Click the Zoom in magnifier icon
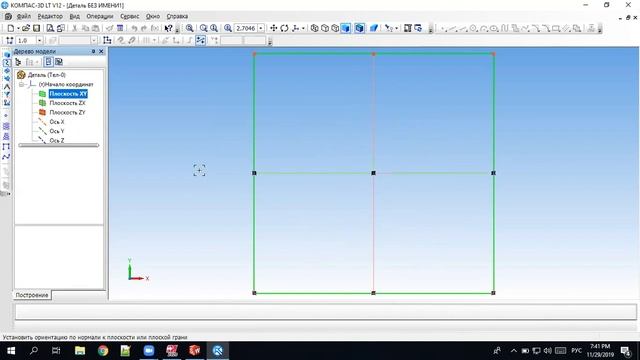This screenshot has height=360, width=640. point(204,28)
